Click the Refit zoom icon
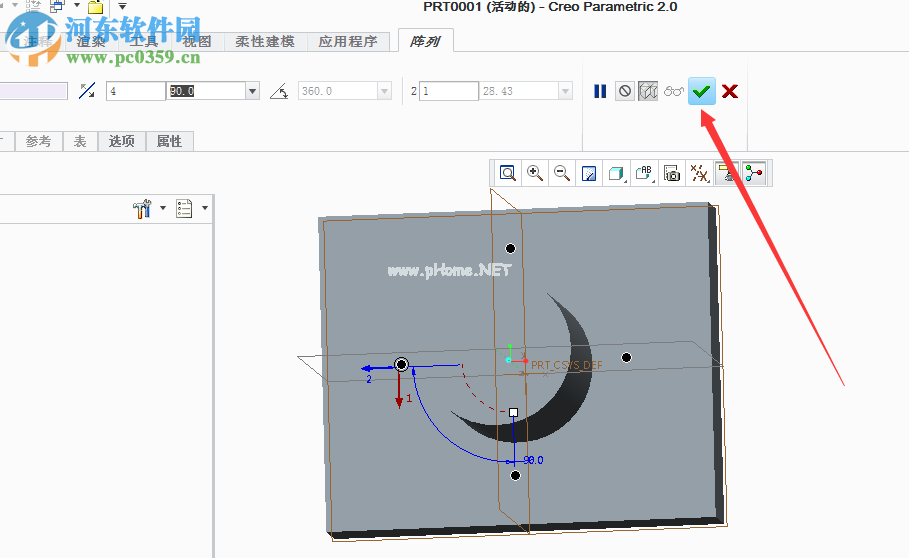This screenshot has width=909, height=558. point(508,173)
